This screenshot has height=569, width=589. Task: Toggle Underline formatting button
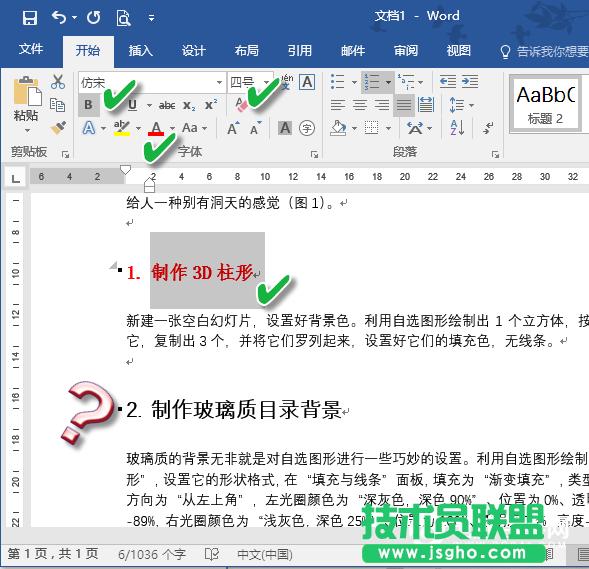[132, 105]
